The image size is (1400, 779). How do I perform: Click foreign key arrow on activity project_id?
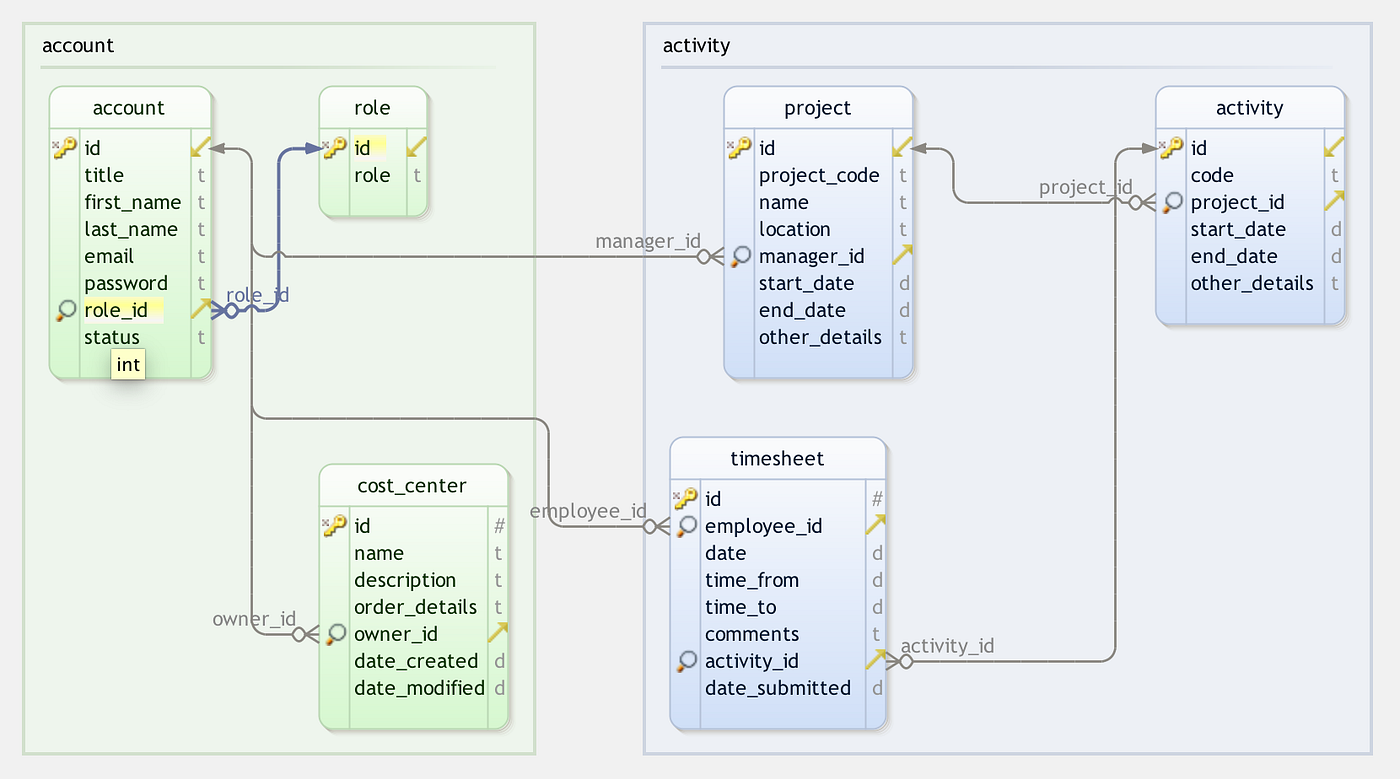(1334, 201)
